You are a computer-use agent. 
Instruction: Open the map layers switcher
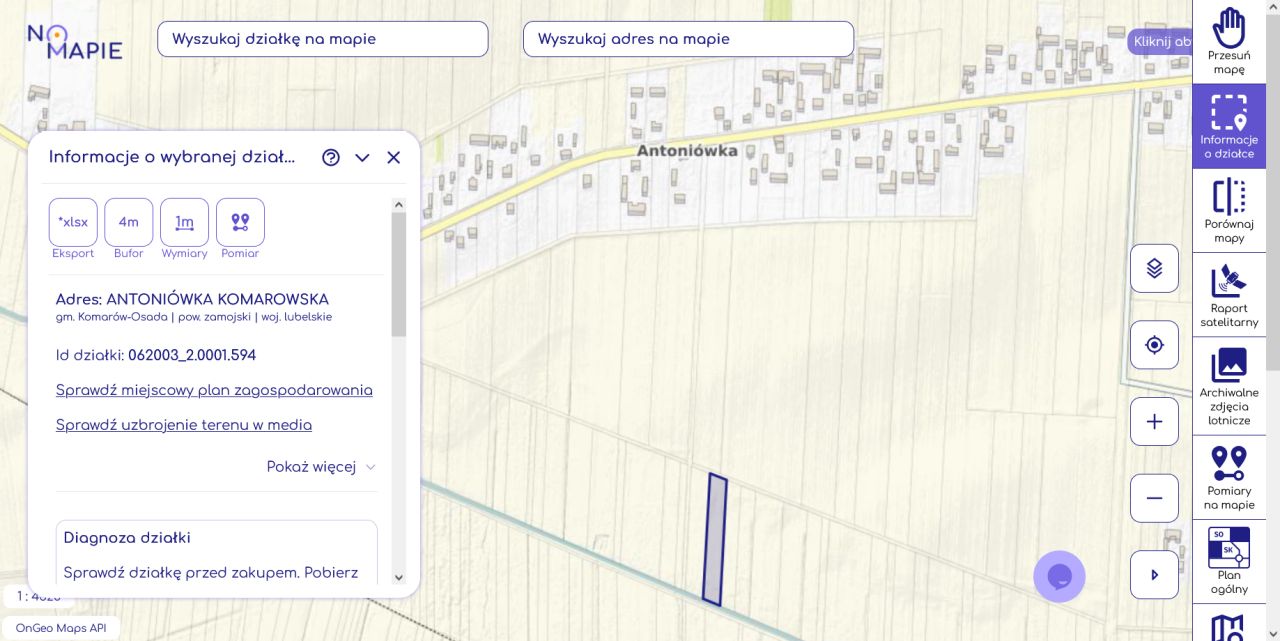coord(1154,268)
